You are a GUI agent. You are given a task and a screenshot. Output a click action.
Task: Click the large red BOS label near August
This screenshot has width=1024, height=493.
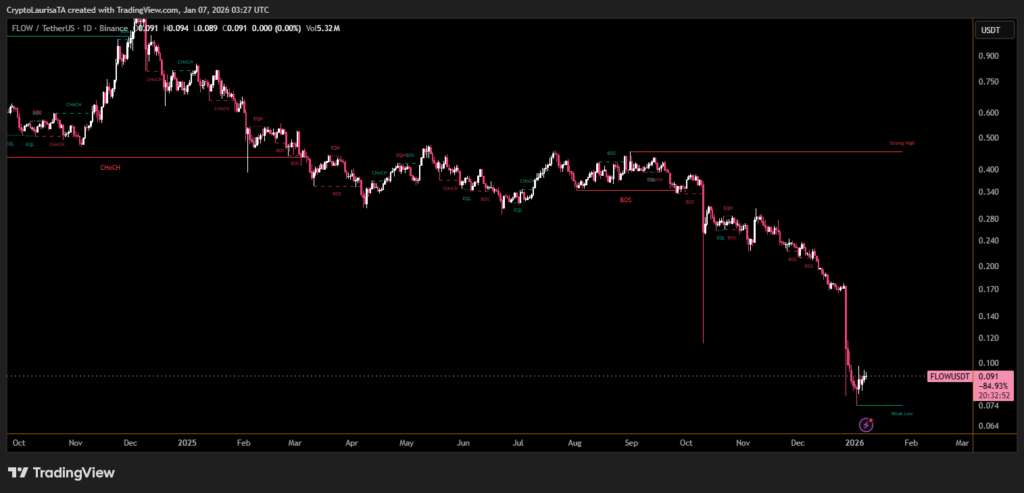pos(625,200)
